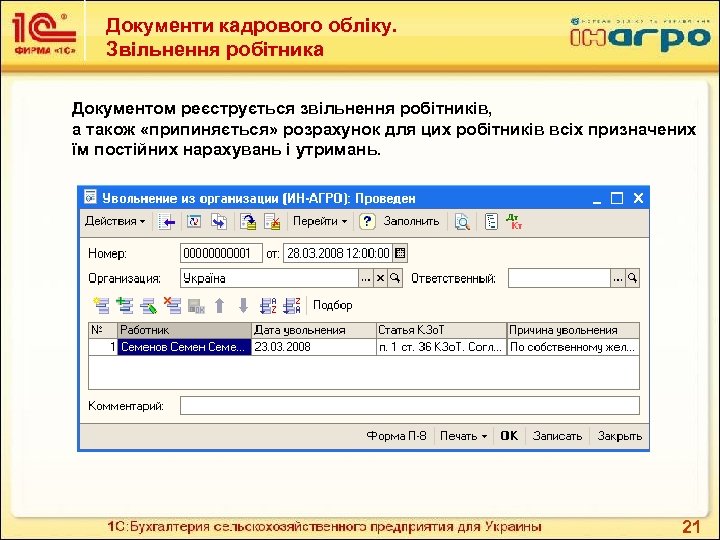Click the yellow question mark help icon
720x540 pixels.
pos(367,222)
